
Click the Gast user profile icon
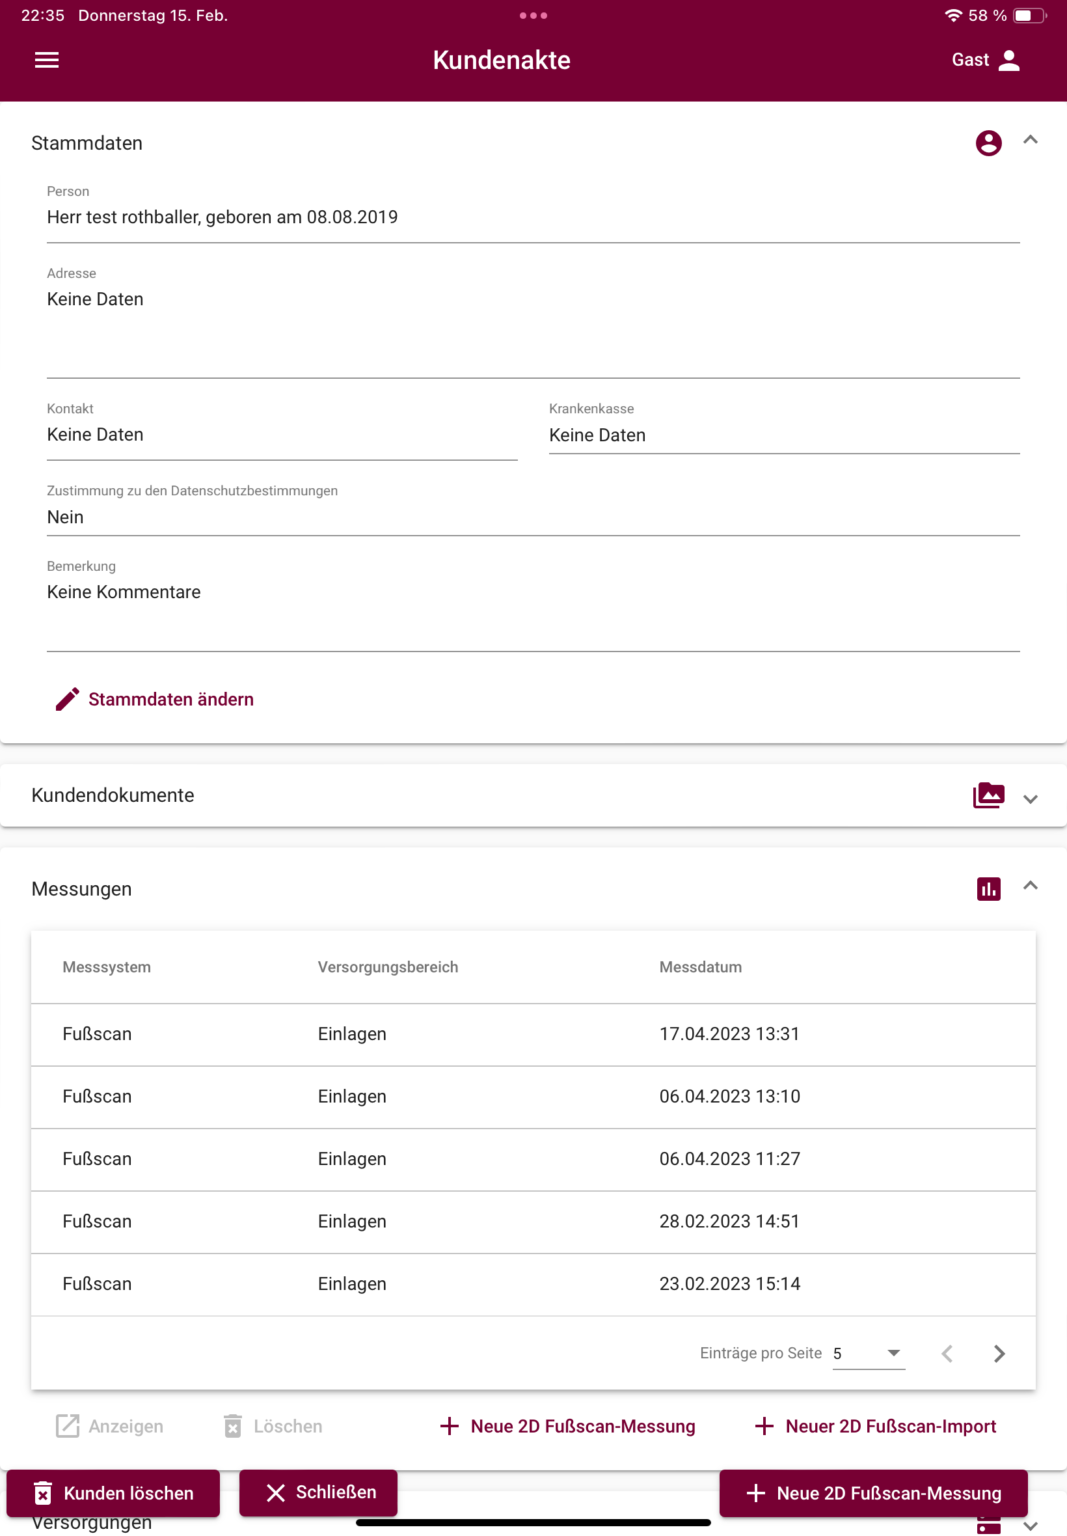pyautogui.click(x=1010, y=60)
